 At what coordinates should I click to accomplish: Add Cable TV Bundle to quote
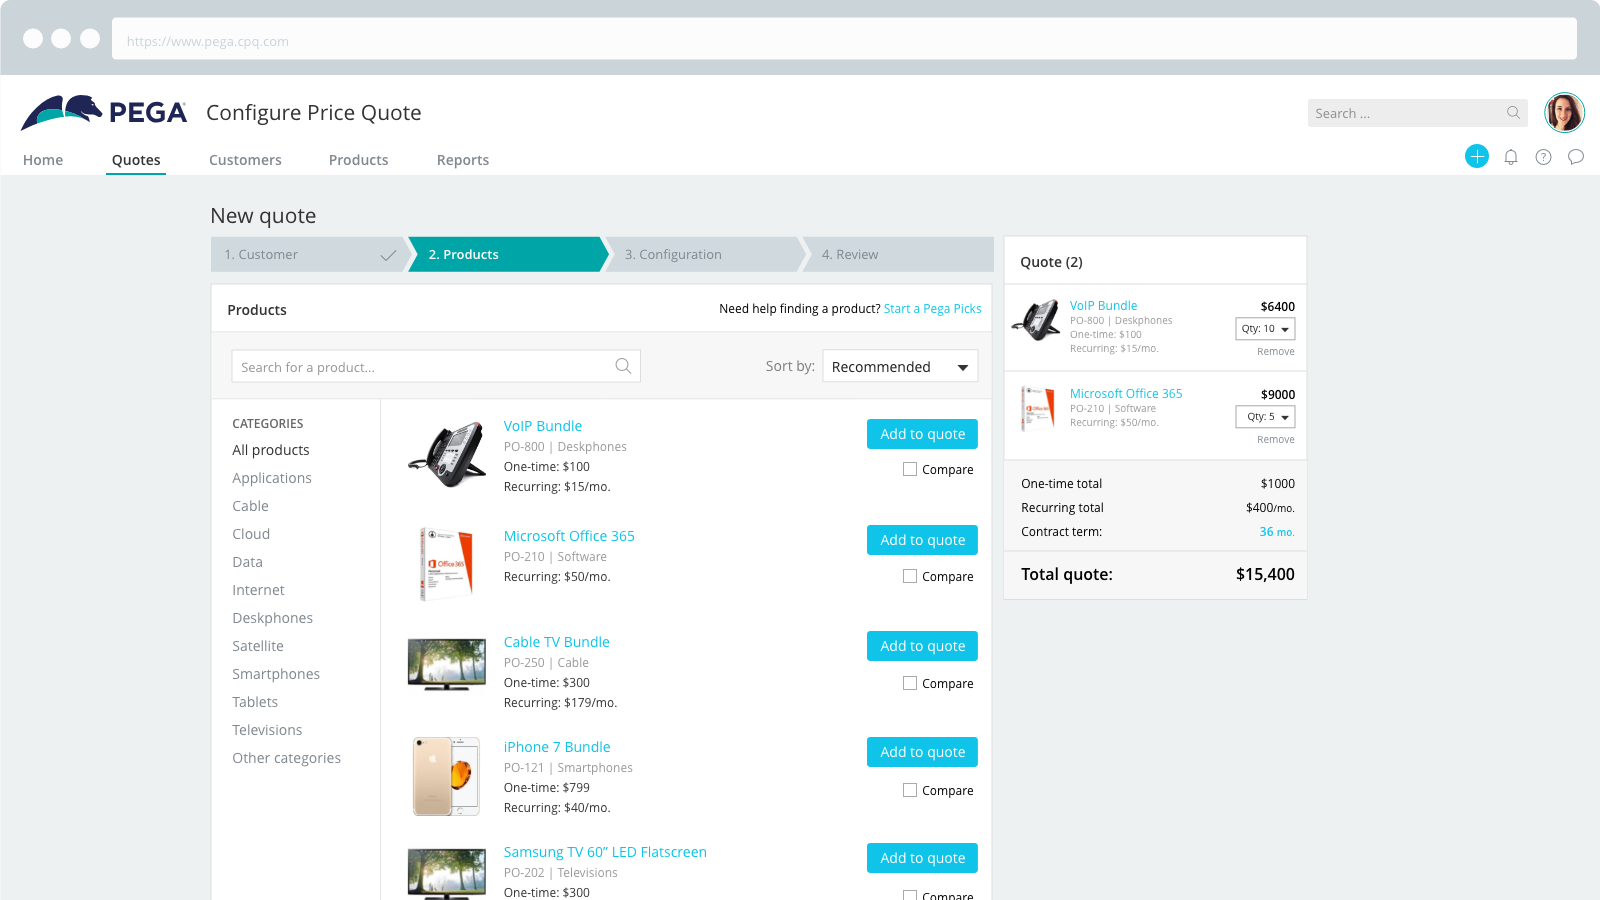pyautogui.click(x=922, y=646)
